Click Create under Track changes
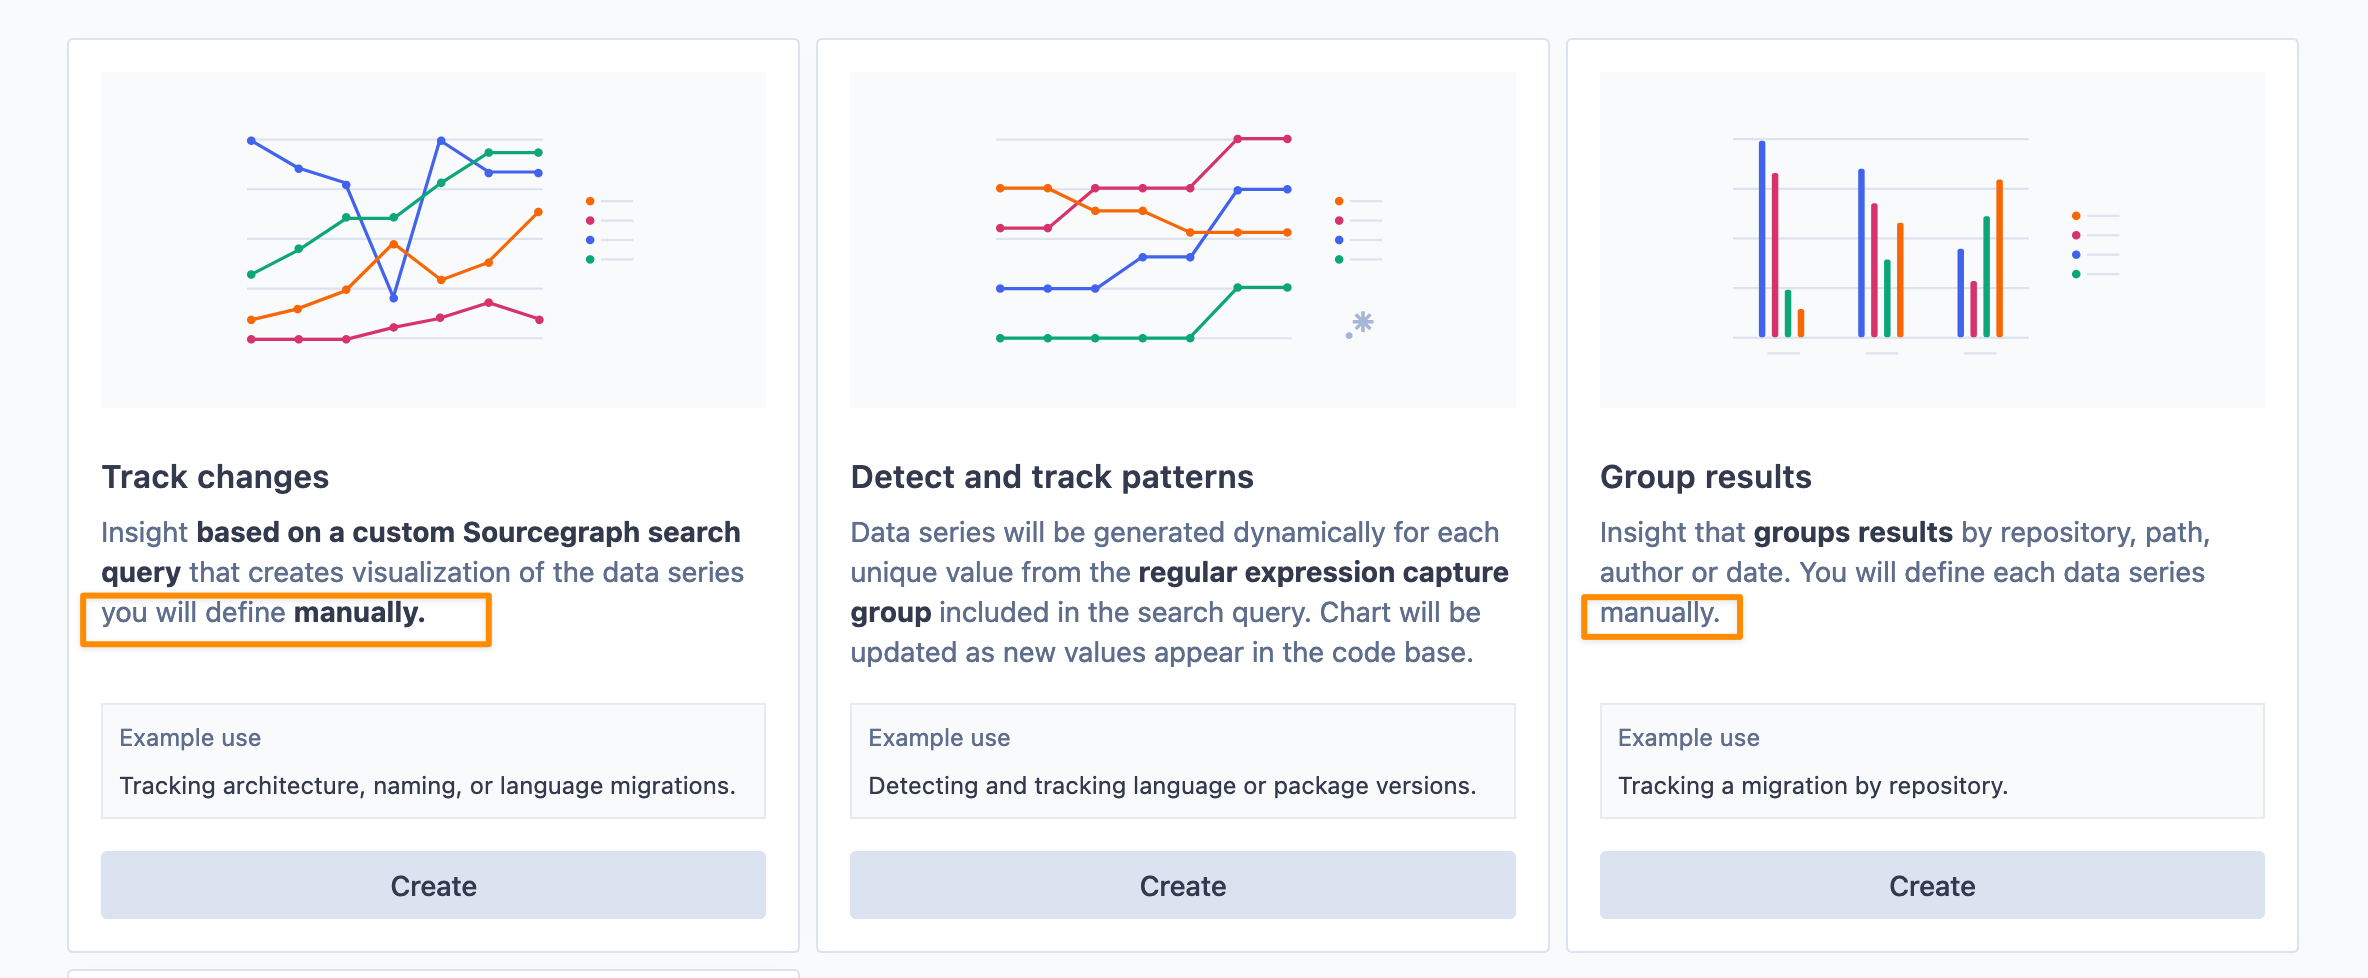 click(433, 885)
